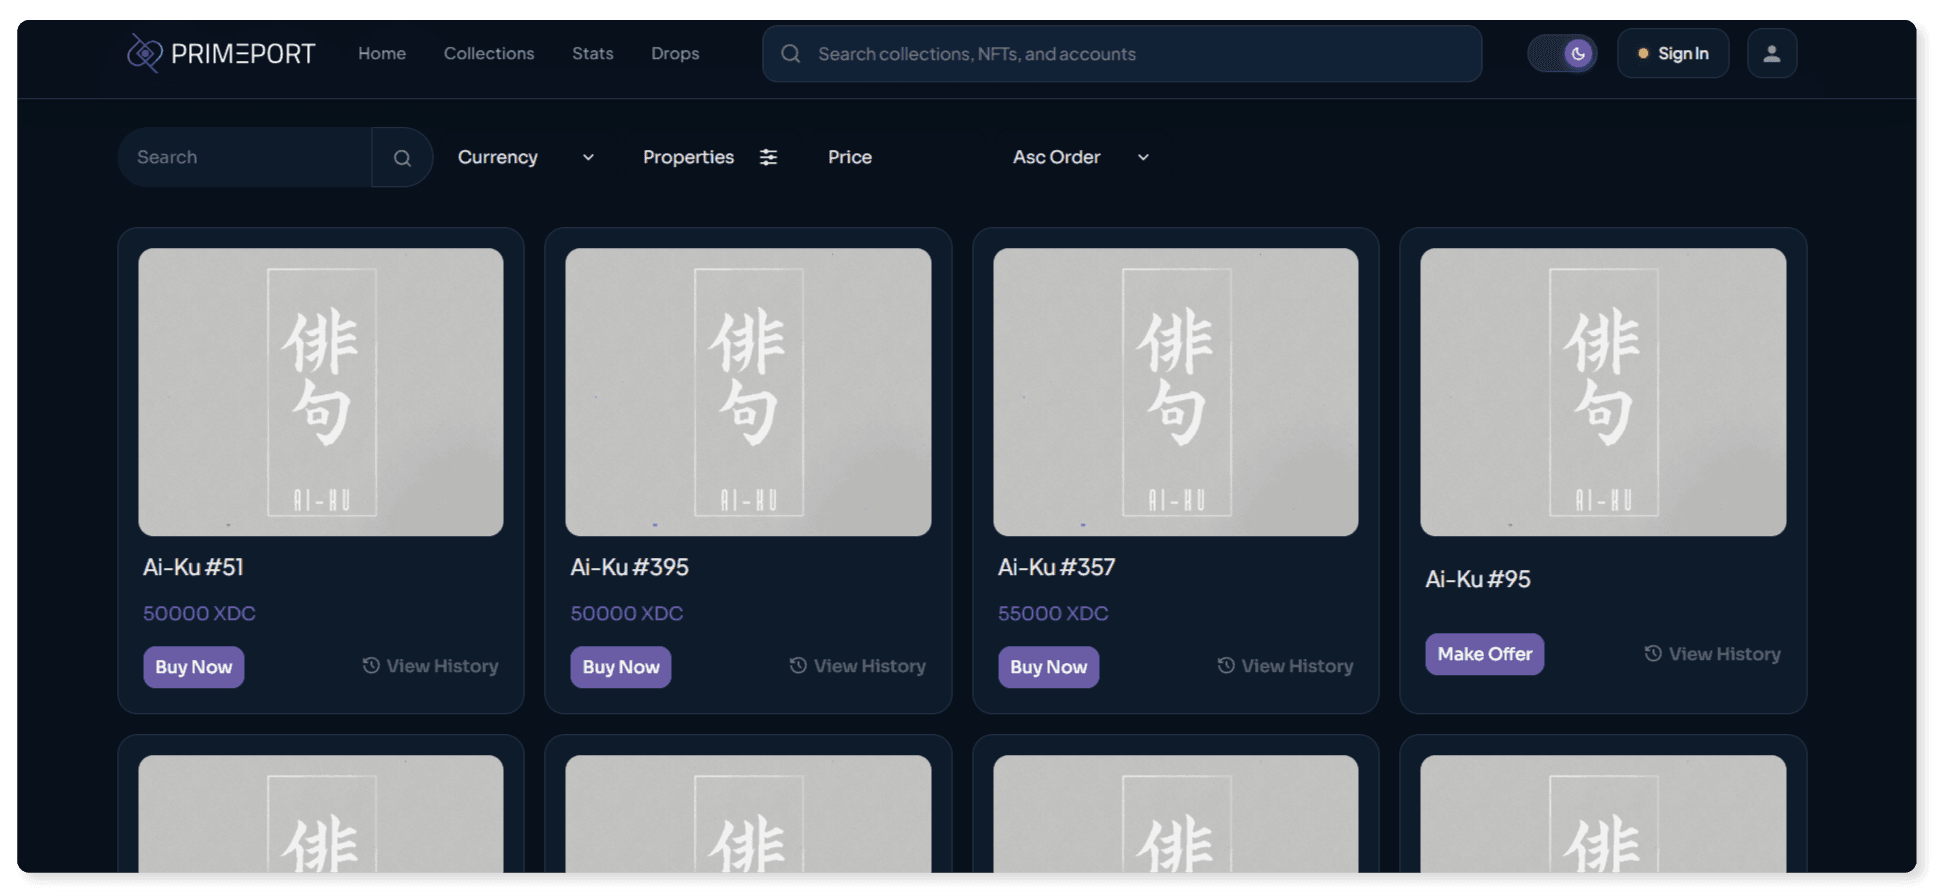This screenshot has height=893, width=1933.
Task: Navigate to Stats
Action: click(593, 54)
